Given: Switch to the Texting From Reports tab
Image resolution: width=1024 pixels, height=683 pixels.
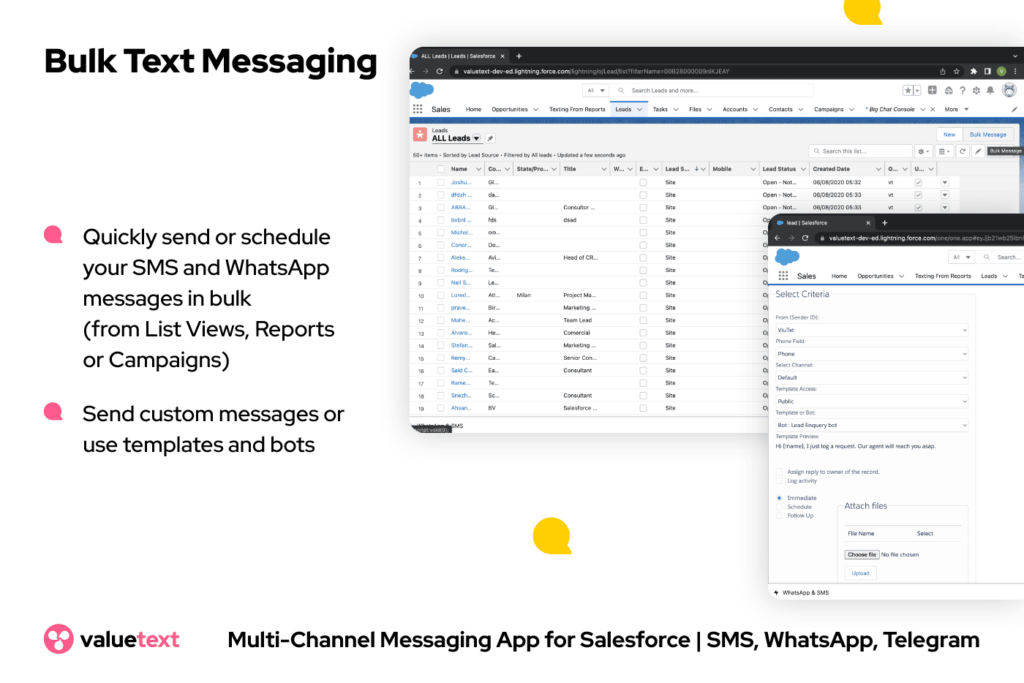Looking at the screenshot, I should point(577,109).
